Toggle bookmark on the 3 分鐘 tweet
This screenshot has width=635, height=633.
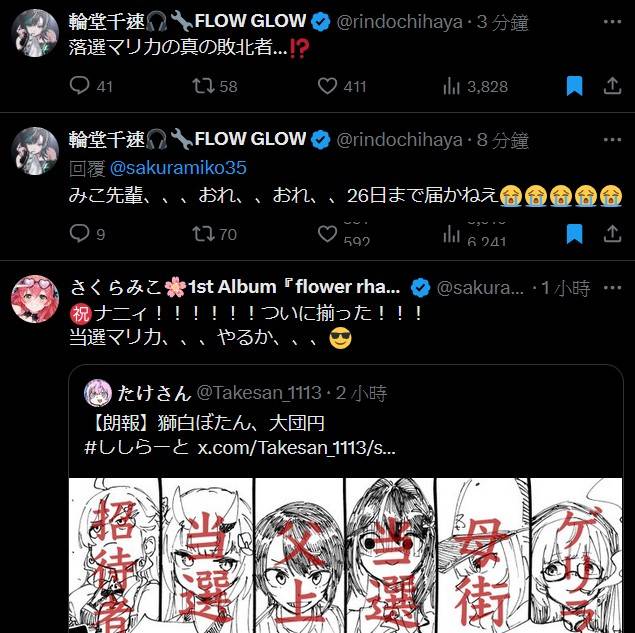(574, 86)
